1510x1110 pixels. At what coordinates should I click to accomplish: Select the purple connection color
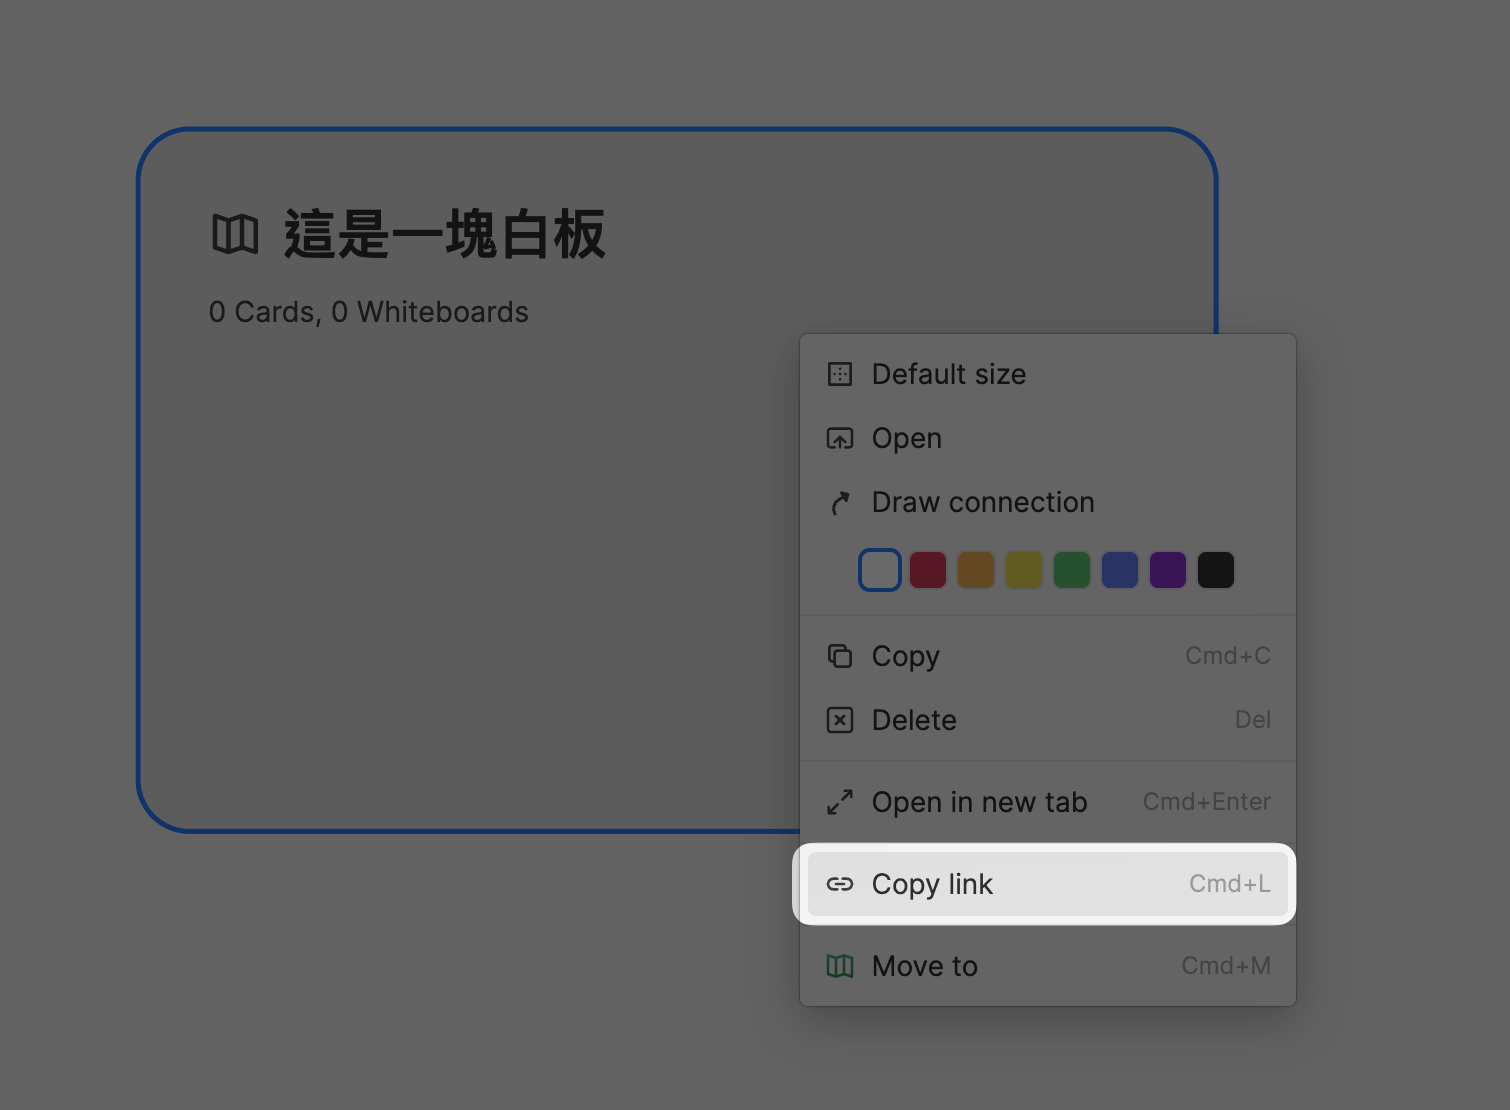[1167, 569]
